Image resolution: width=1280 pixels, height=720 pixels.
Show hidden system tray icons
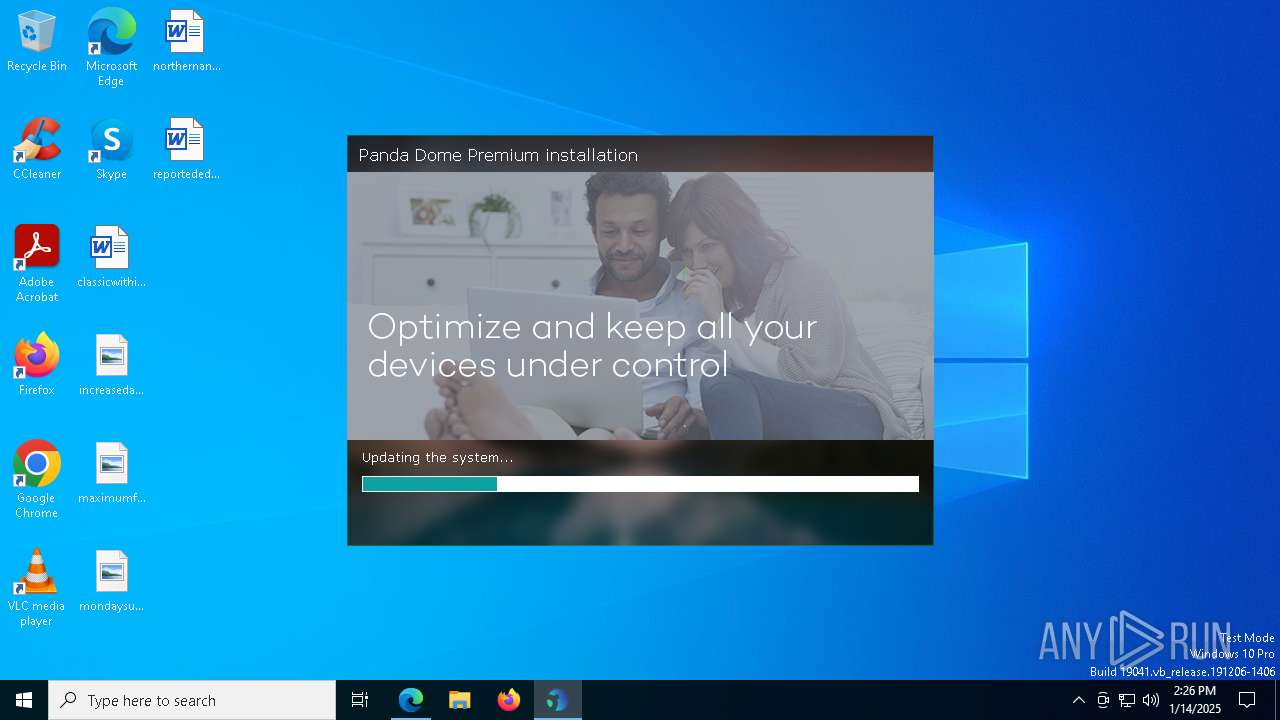click(x=1078, y=700)
